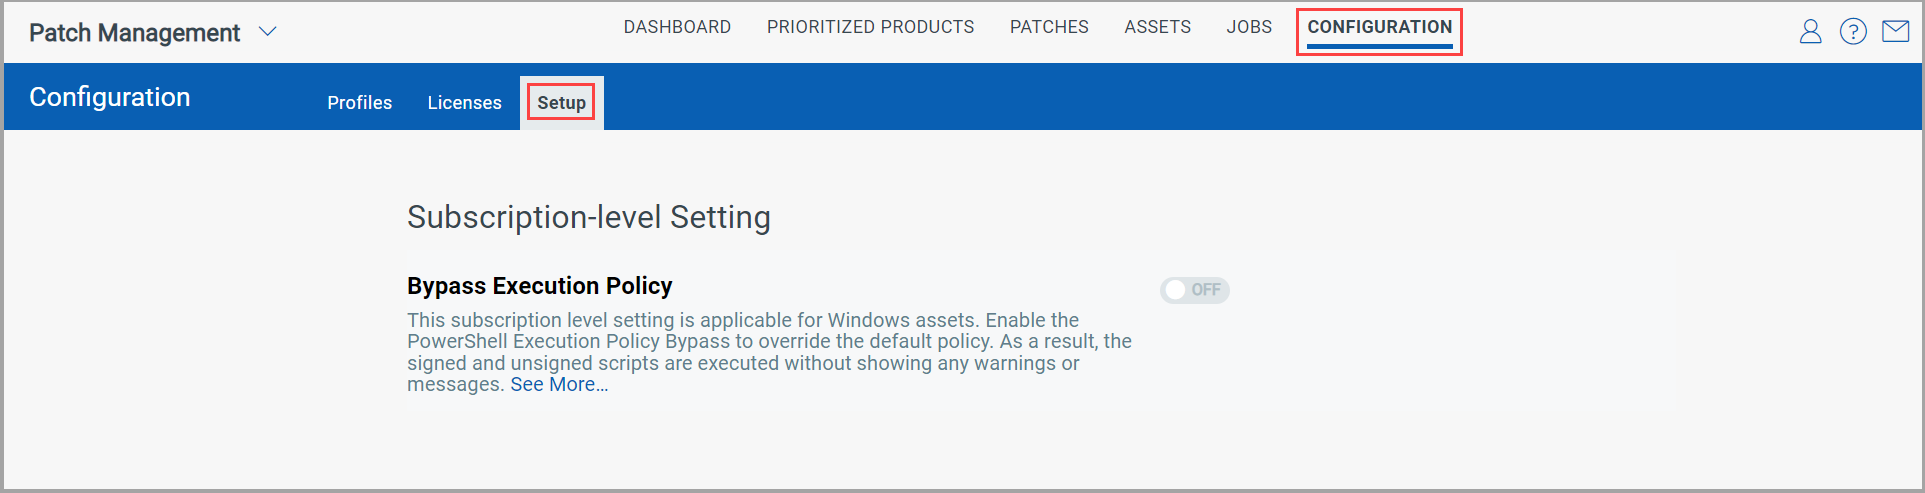The width and height of the screenshot is (1925, 493).
Task: Open the Licenses sub-tab
Action: point(464,103)
